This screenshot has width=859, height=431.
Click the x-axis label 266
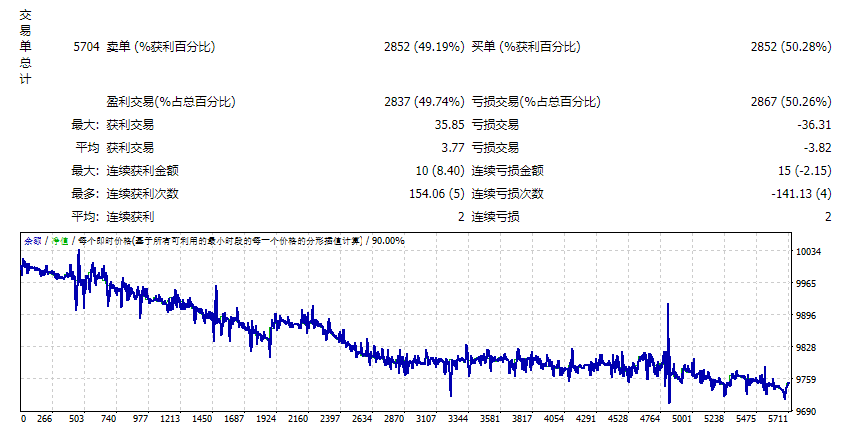click(44, 418)
